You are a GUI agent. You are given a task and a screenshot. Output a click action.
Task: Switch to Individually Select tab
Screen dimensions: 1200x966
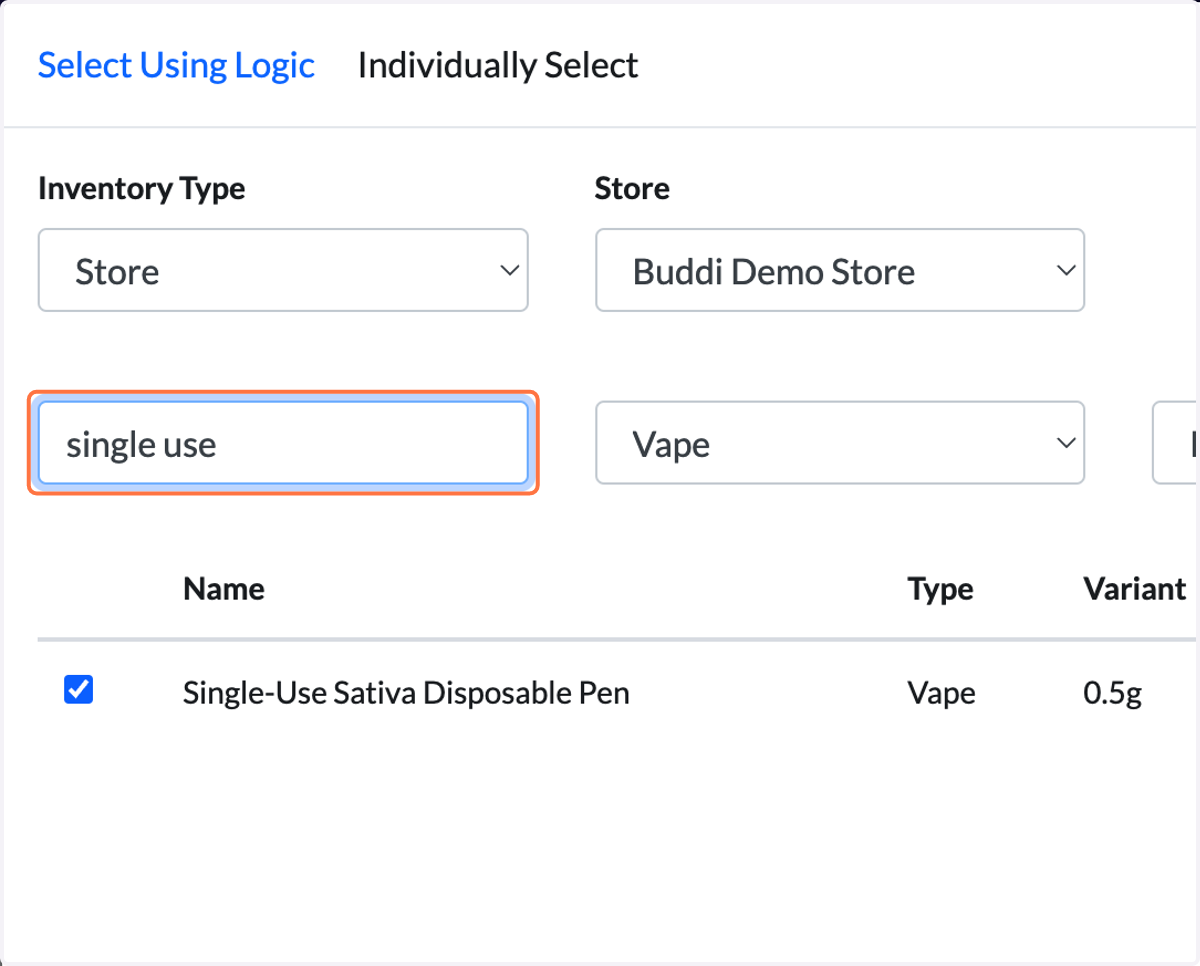(498, 65)
